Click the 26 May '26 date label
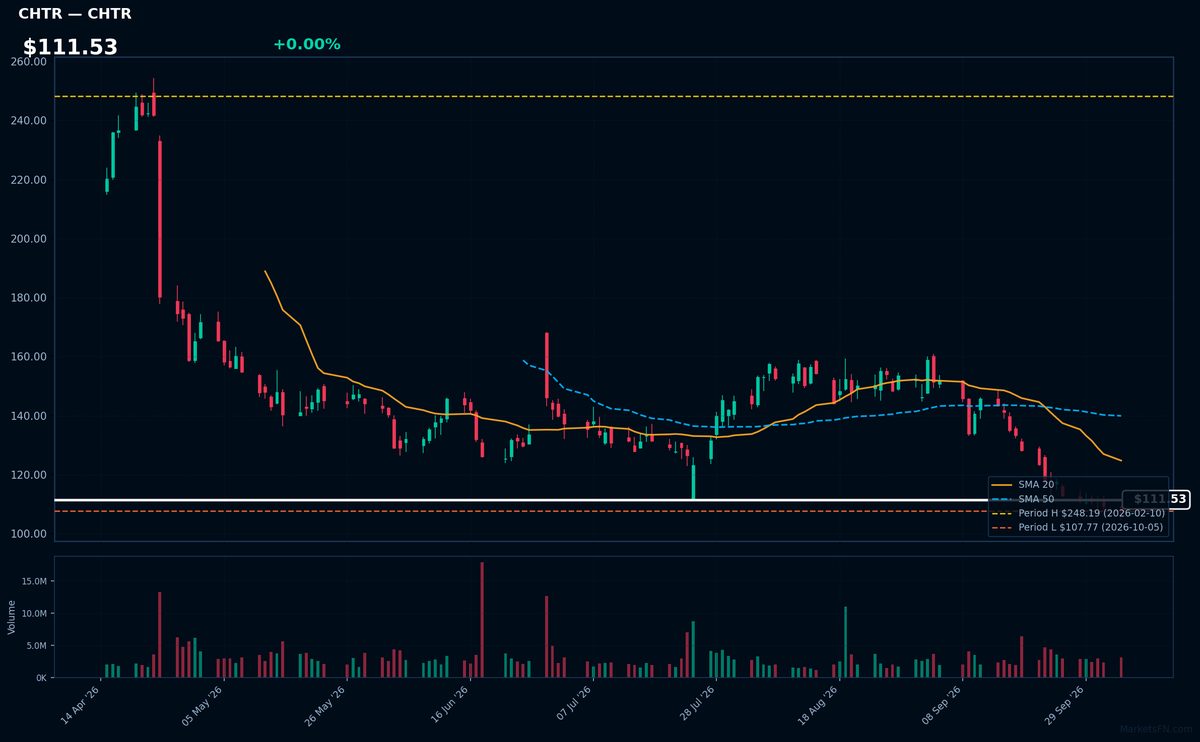 click(x=327, y=706)
